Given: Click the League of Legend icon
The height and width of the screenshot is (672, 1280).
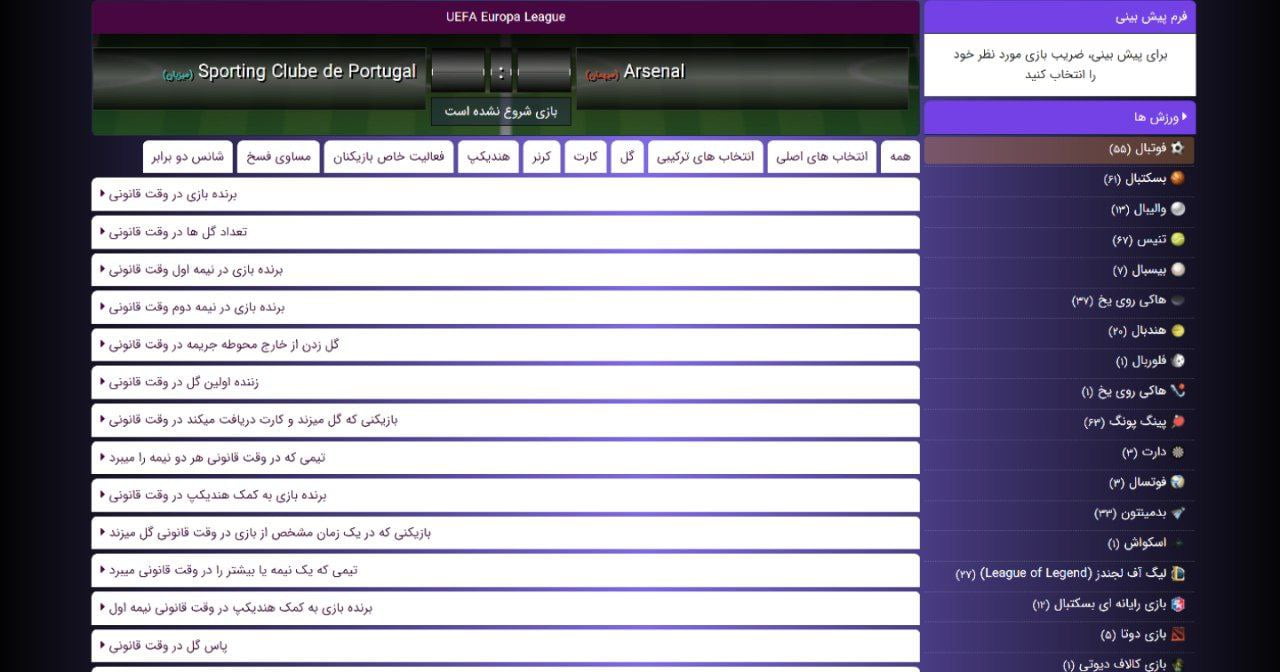Looking at the screenshot, I should 1177,574.
